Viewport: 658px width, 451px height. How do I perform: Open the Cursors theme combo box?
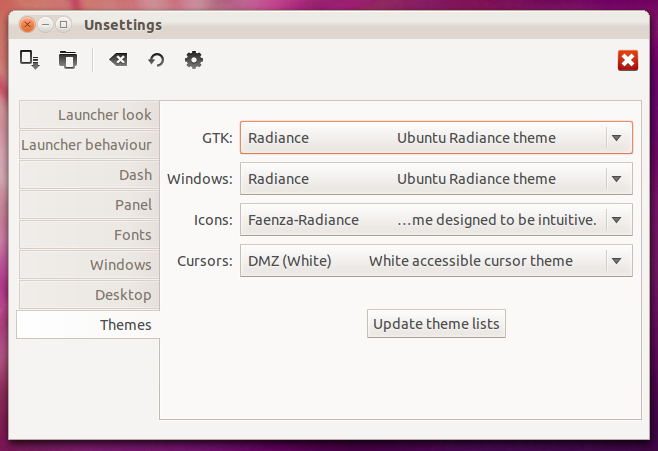436,261
